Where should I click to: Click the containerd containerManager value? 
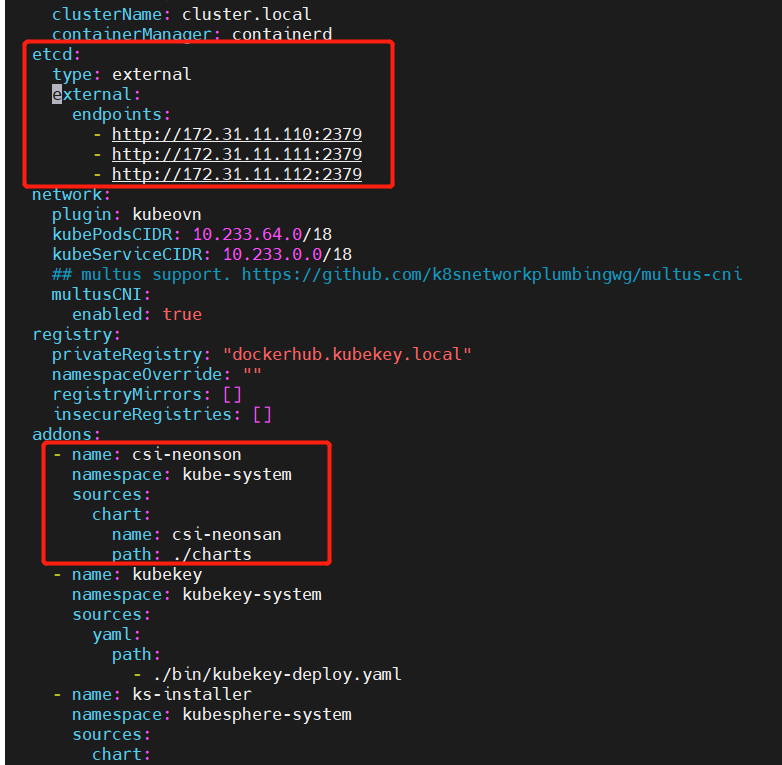click(x=281, y=34)
